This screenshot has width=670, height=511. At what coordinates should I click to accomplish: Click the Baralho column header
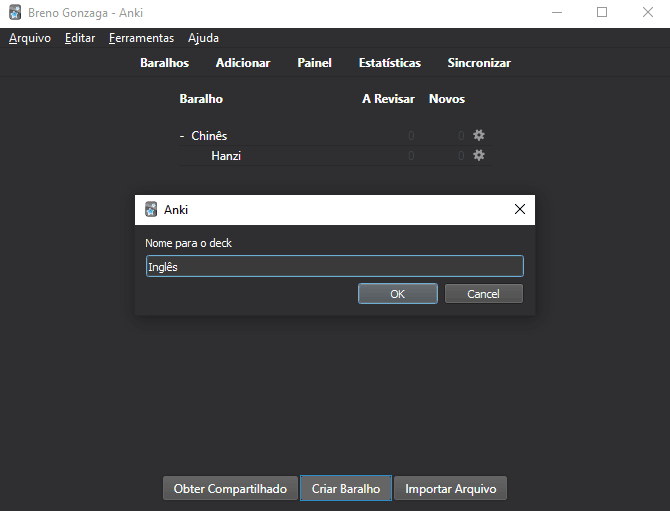[201, 99]
